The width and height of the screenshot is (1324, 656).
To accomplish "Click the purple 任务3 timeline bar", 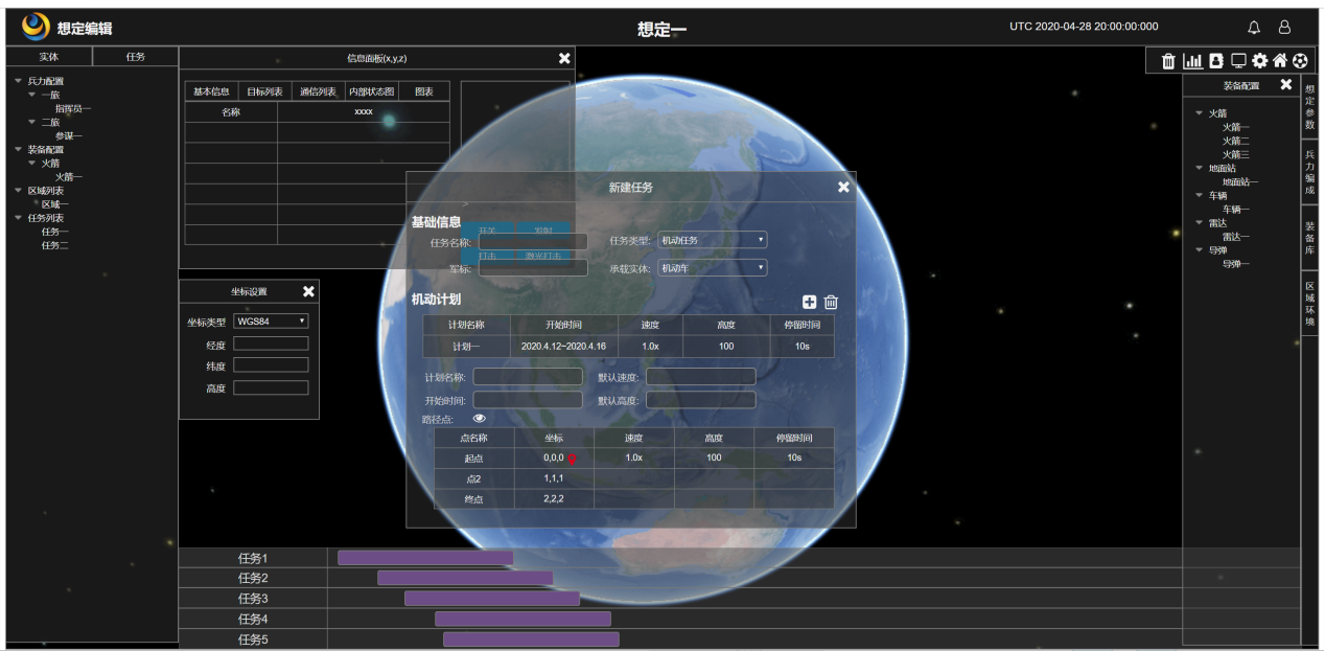I will [492, 598].
